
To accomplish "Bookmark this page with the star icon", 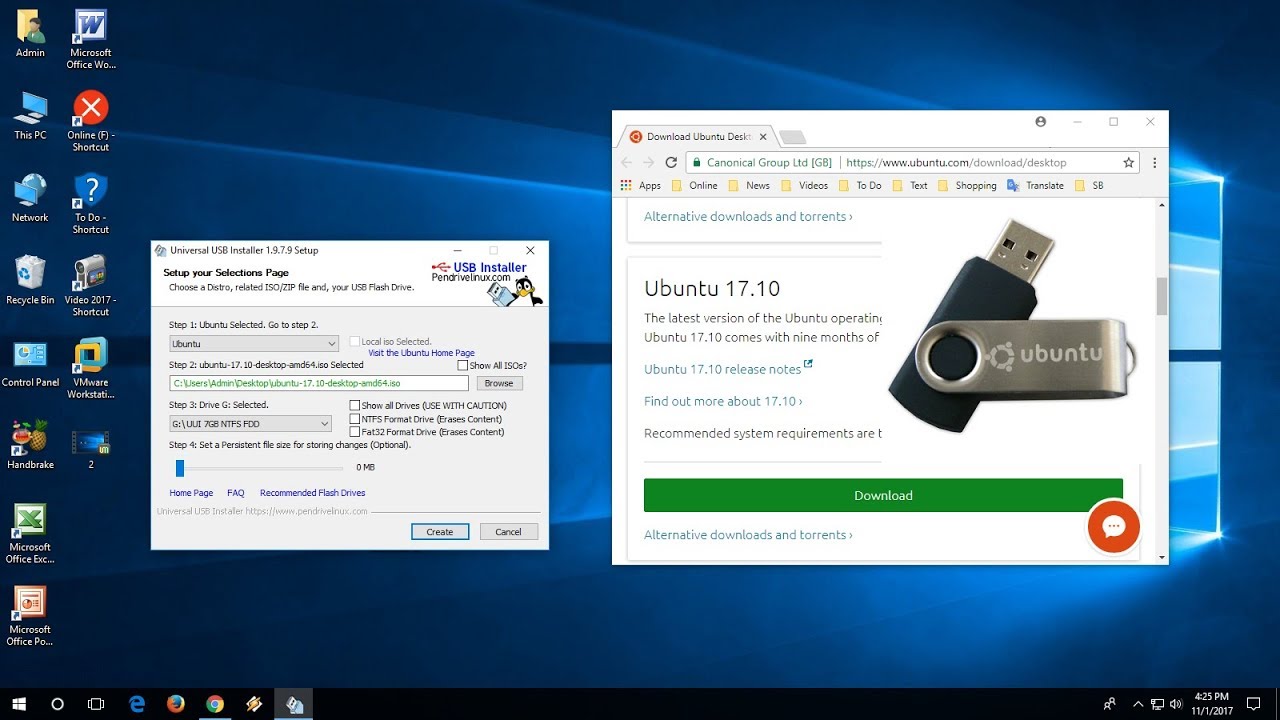I will pos(1129,162).
